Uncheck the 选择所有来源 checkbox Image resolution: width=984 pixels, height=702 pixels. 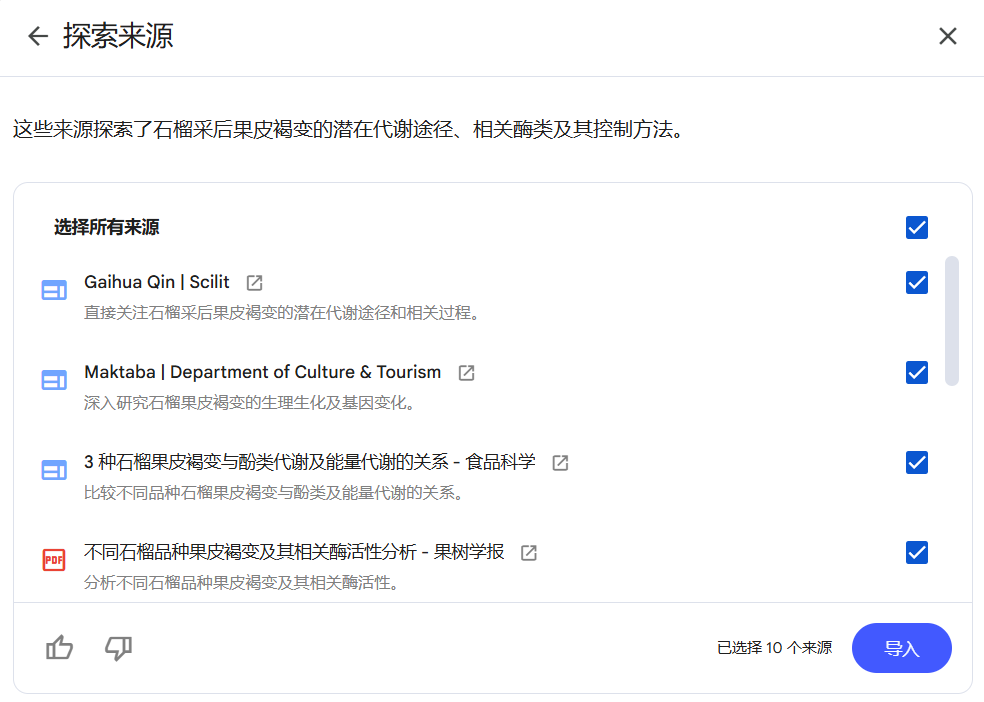click(917, 227)
